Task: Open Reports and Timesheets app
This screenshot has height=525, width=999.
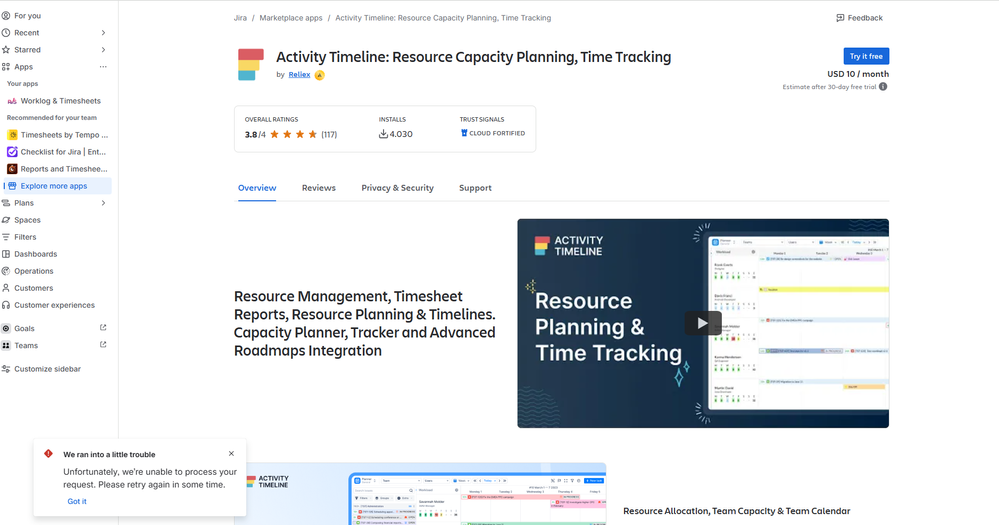Action: pyautogui.click(x=57, y=169)
